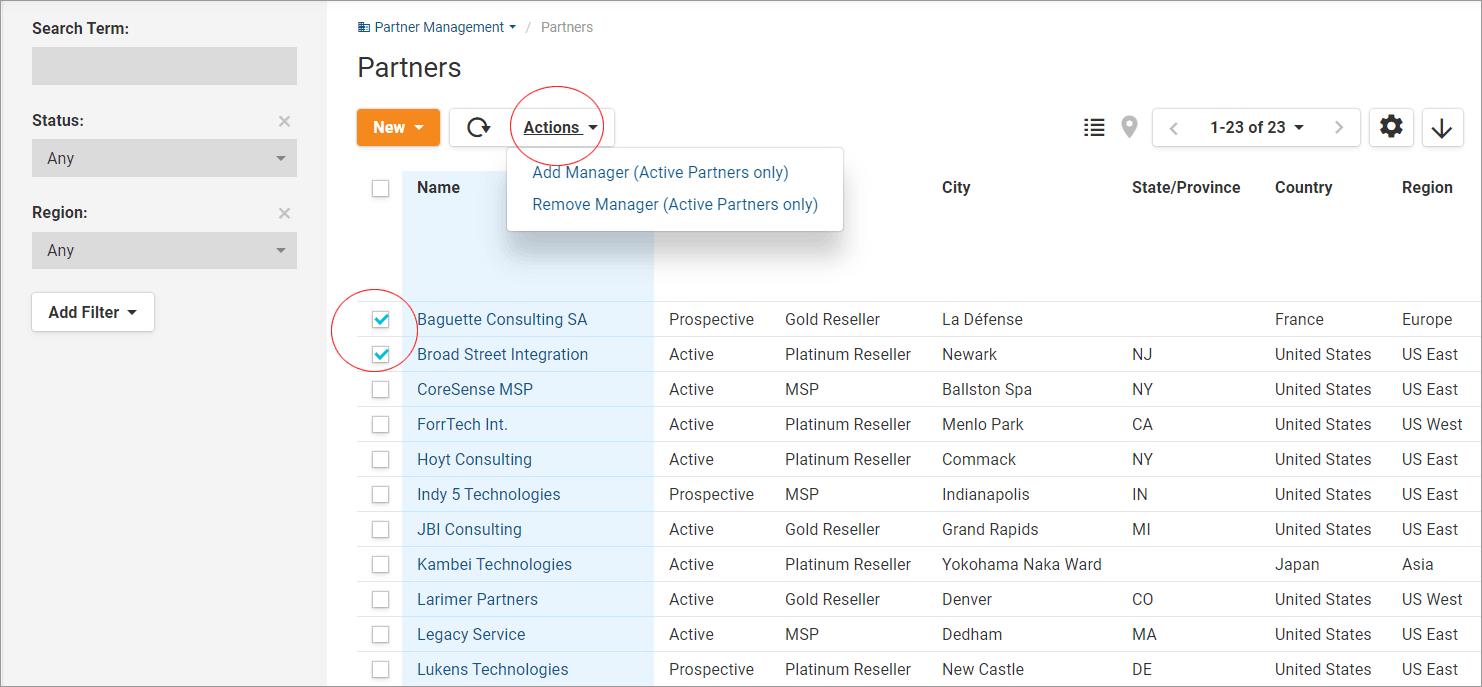Check the Legacy Service checkbox

(380, 634)
